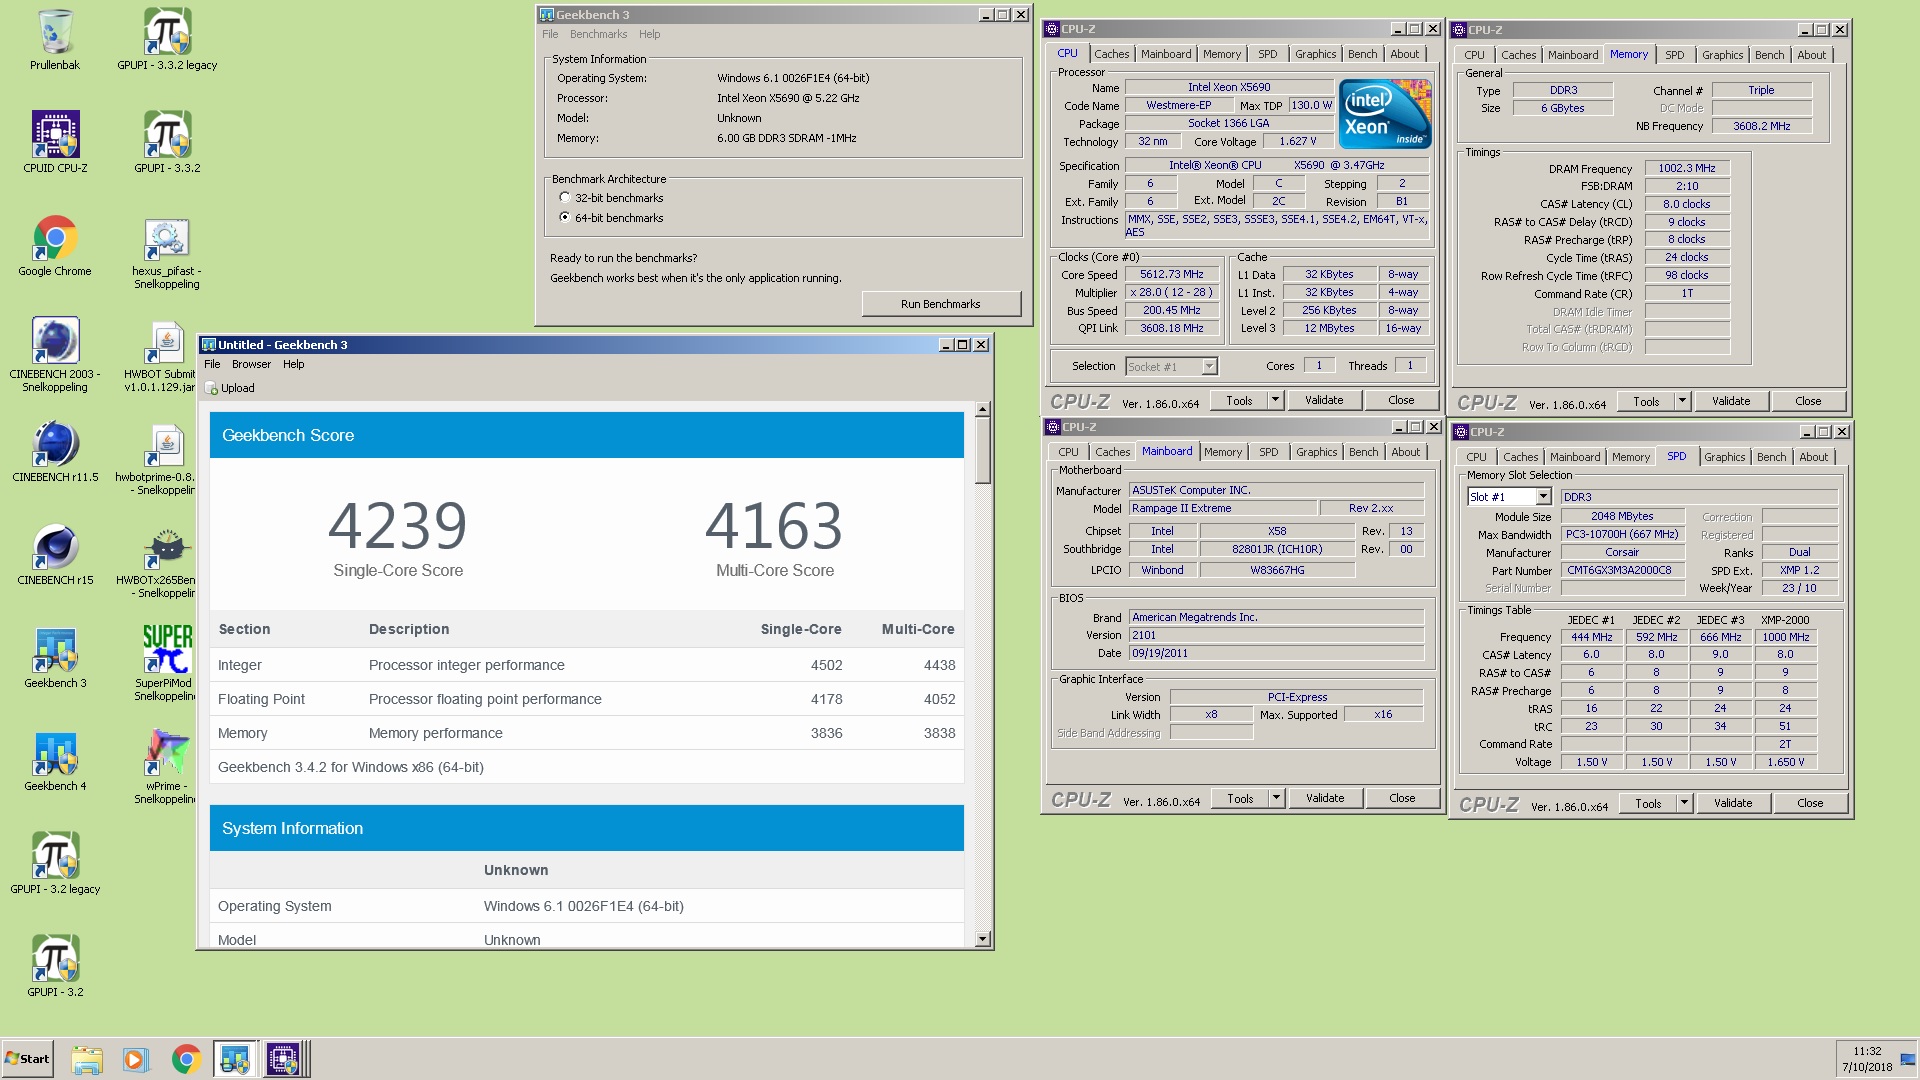Image resolution: width=1920 pixels, height=1080 pixels.
Task: Launch CINEBENCH r15 desktop icon
Action: pyautogui.click(x=55, y=555)
